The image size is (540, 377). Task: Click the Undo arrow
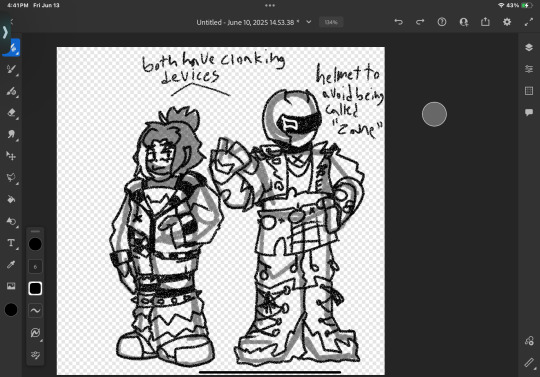click(x=398, y=22)
